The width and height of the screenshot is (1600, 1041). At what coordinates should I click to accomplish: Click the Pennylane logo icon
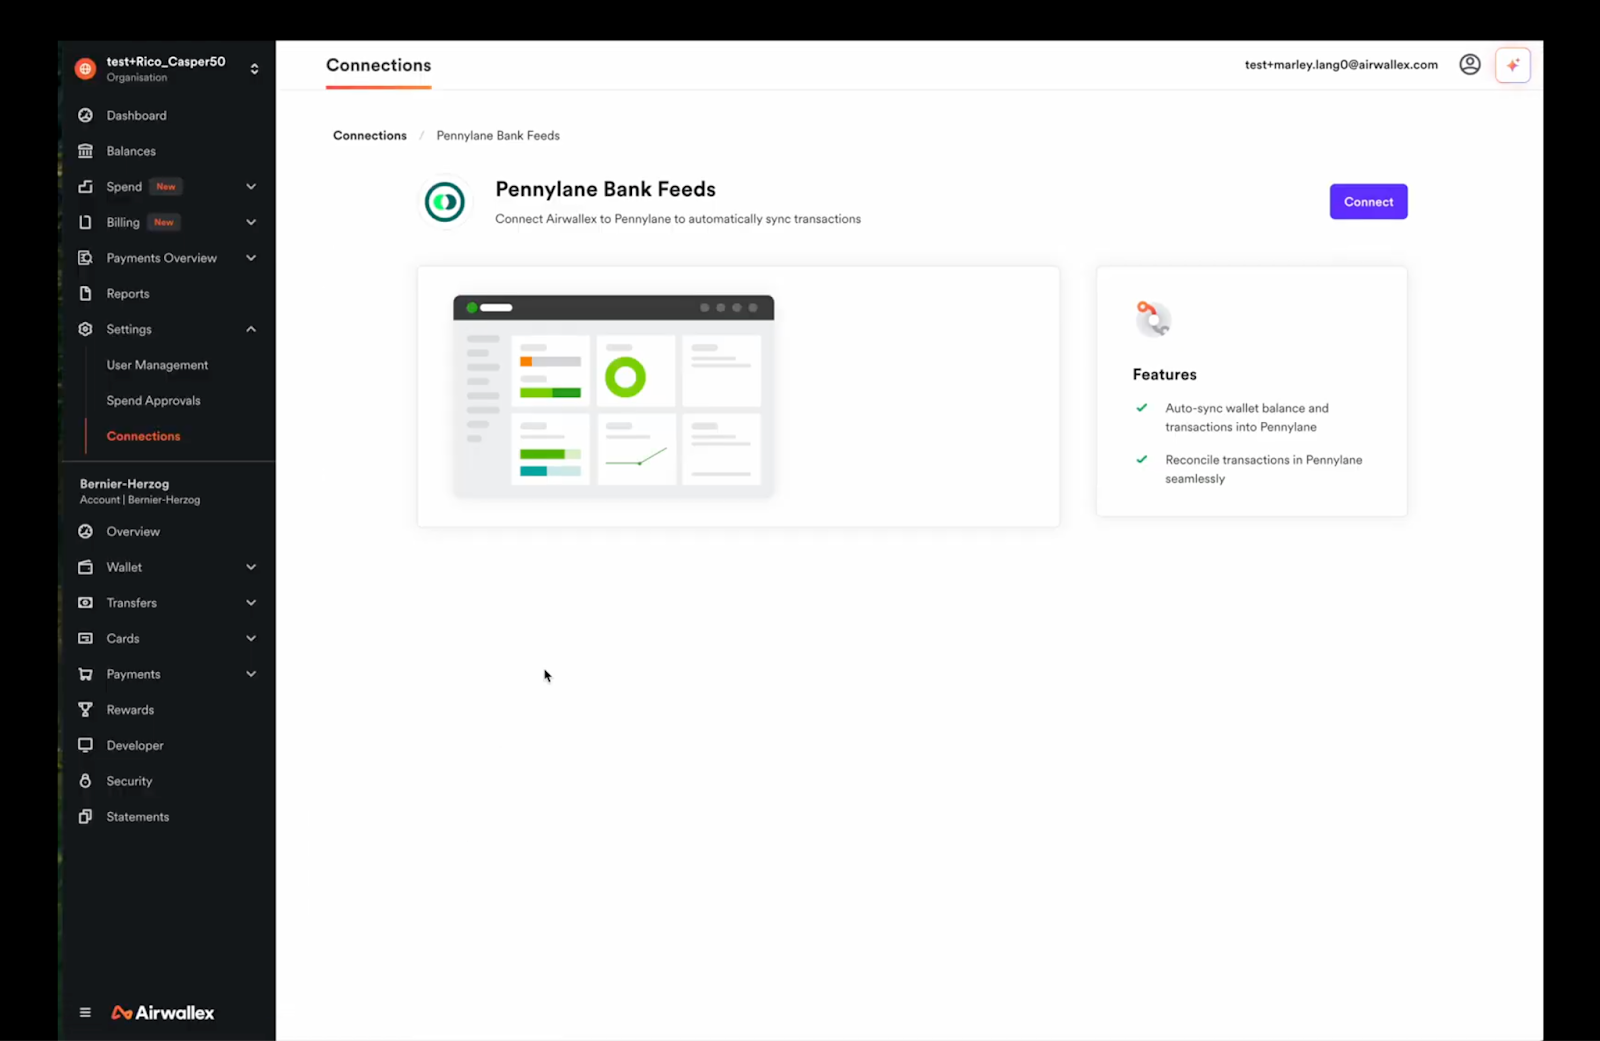click(445, 203)
